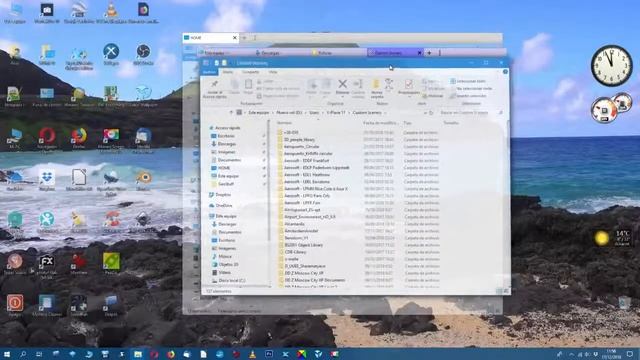Open the Eliminar dropdown arrow

pos(342,97)
